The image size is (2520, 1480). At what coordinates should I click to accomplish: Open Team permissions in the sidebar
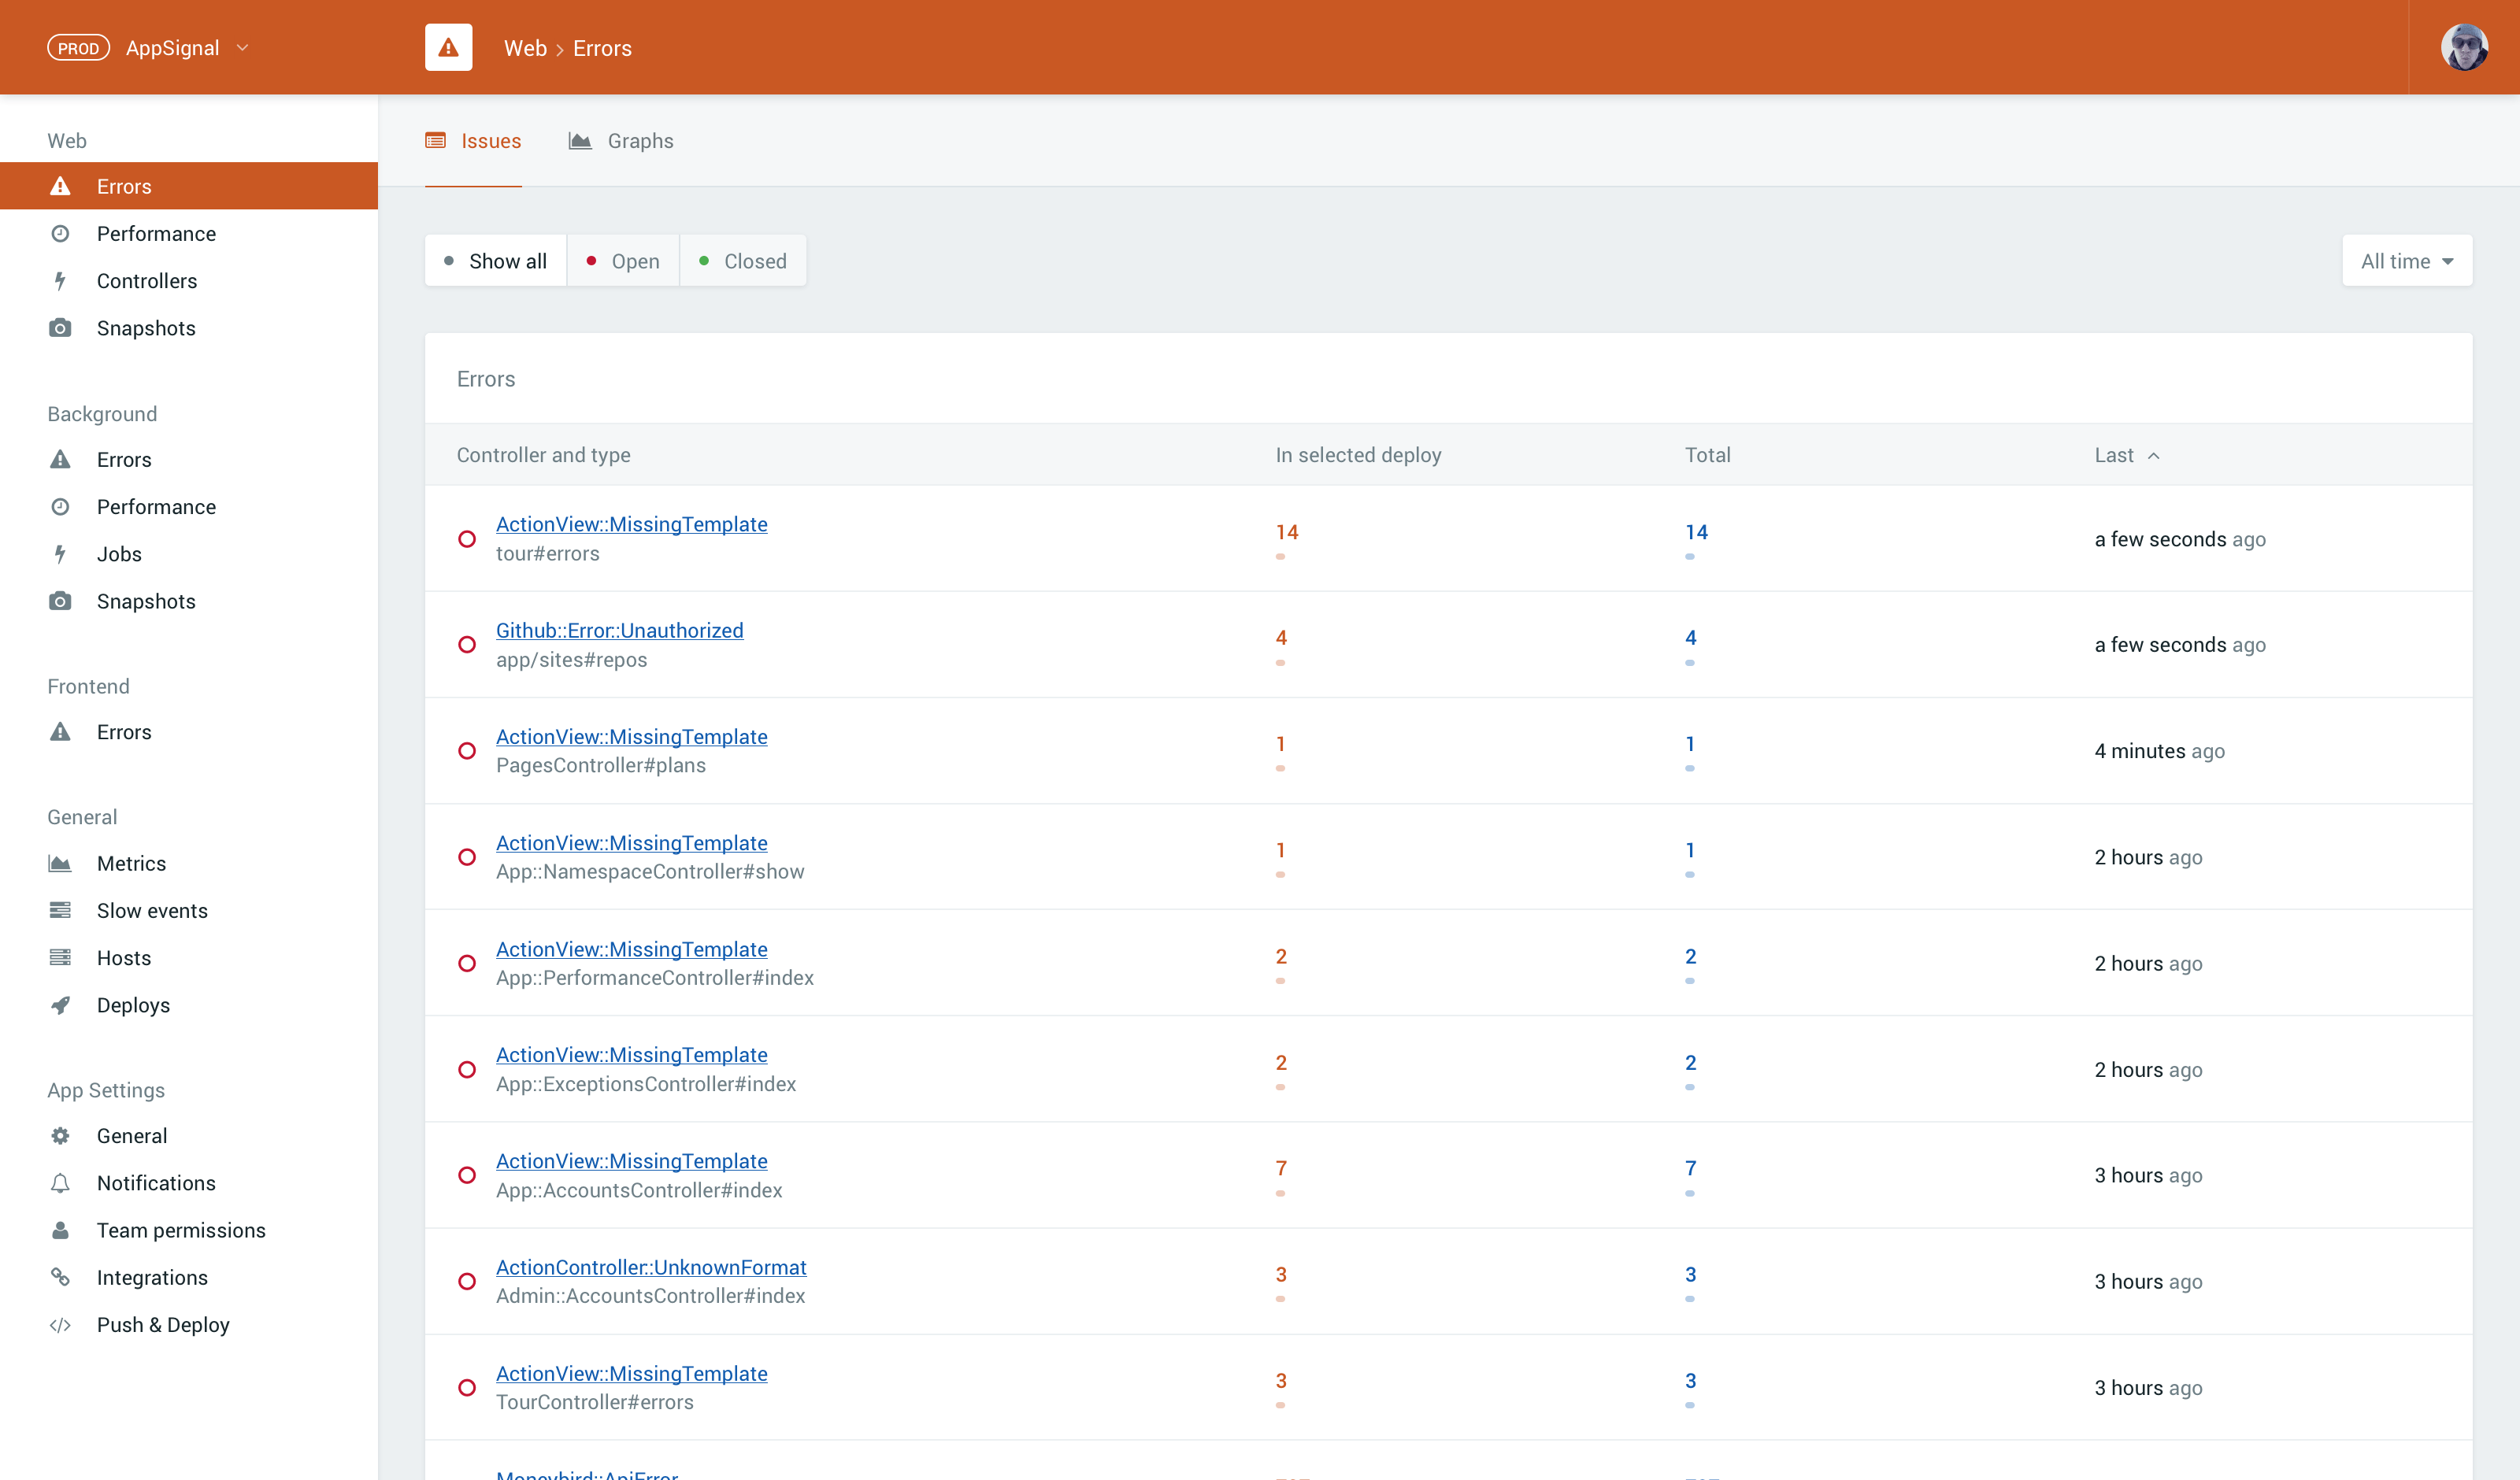tap(181, 1230)
